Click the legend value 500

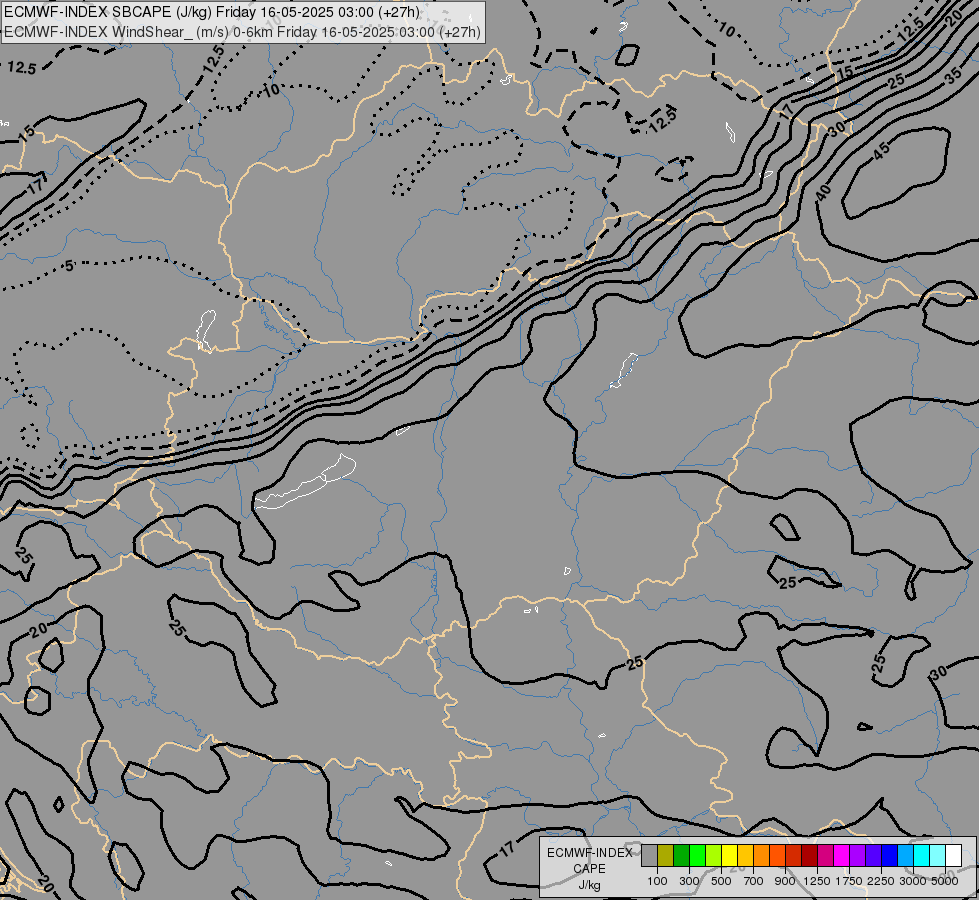coord(721,881)
